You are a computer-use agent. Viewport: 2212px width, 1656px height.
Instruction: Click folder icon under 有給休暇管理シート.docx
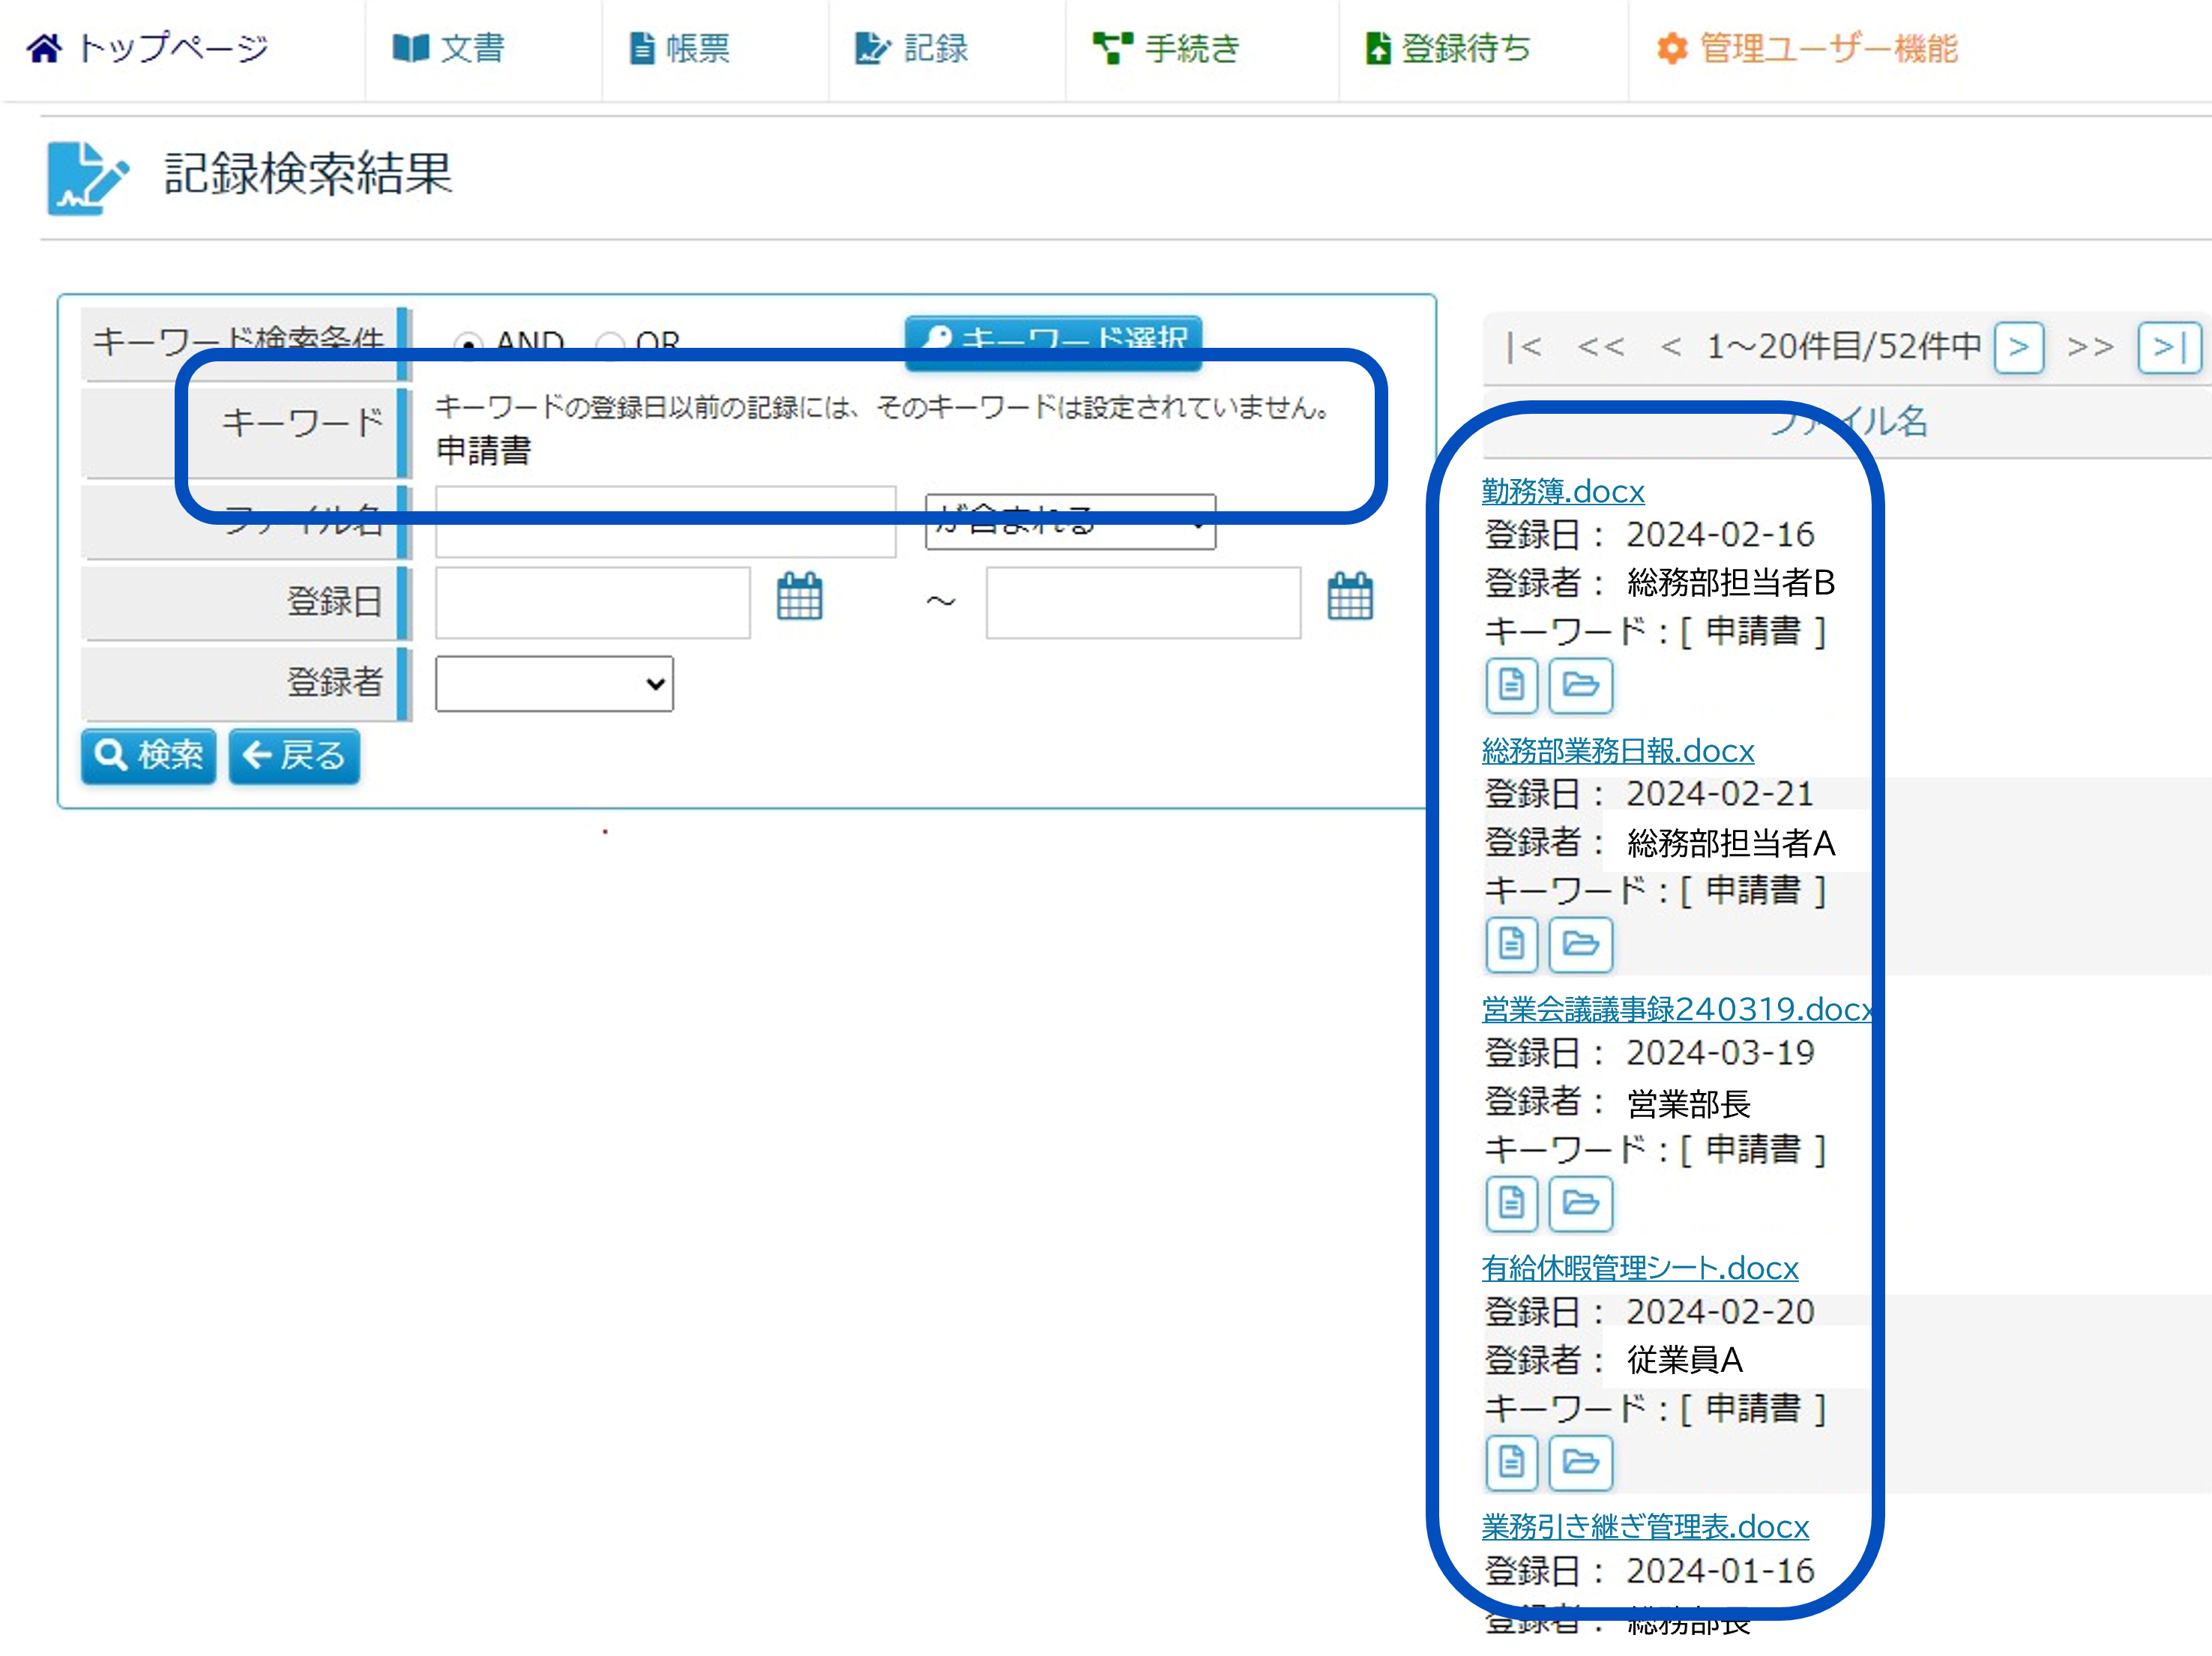[x=1580, y=1462]
